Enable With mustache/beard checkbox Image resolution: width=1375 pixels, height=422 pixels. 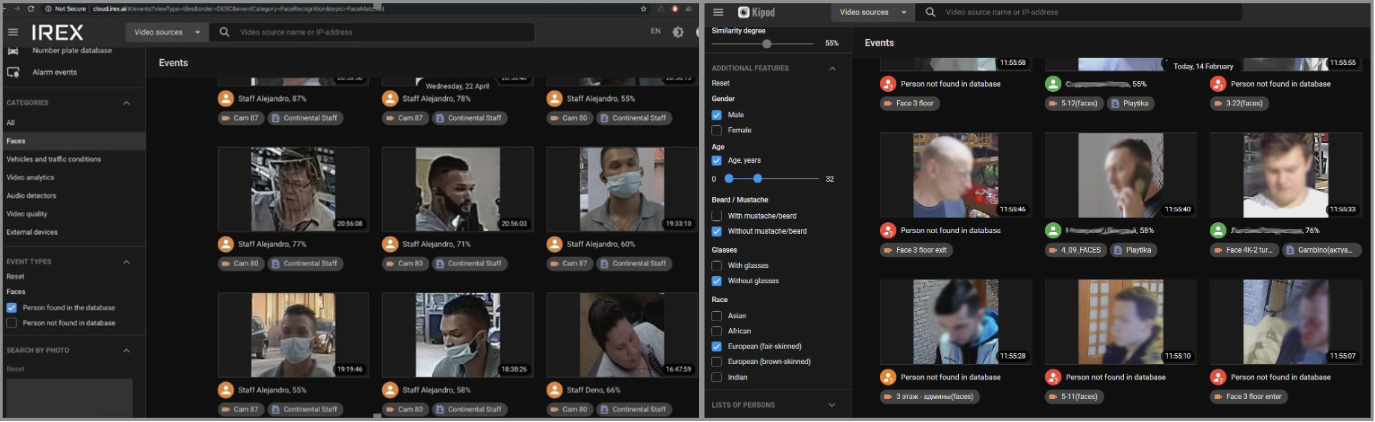[x=716, y=216]
